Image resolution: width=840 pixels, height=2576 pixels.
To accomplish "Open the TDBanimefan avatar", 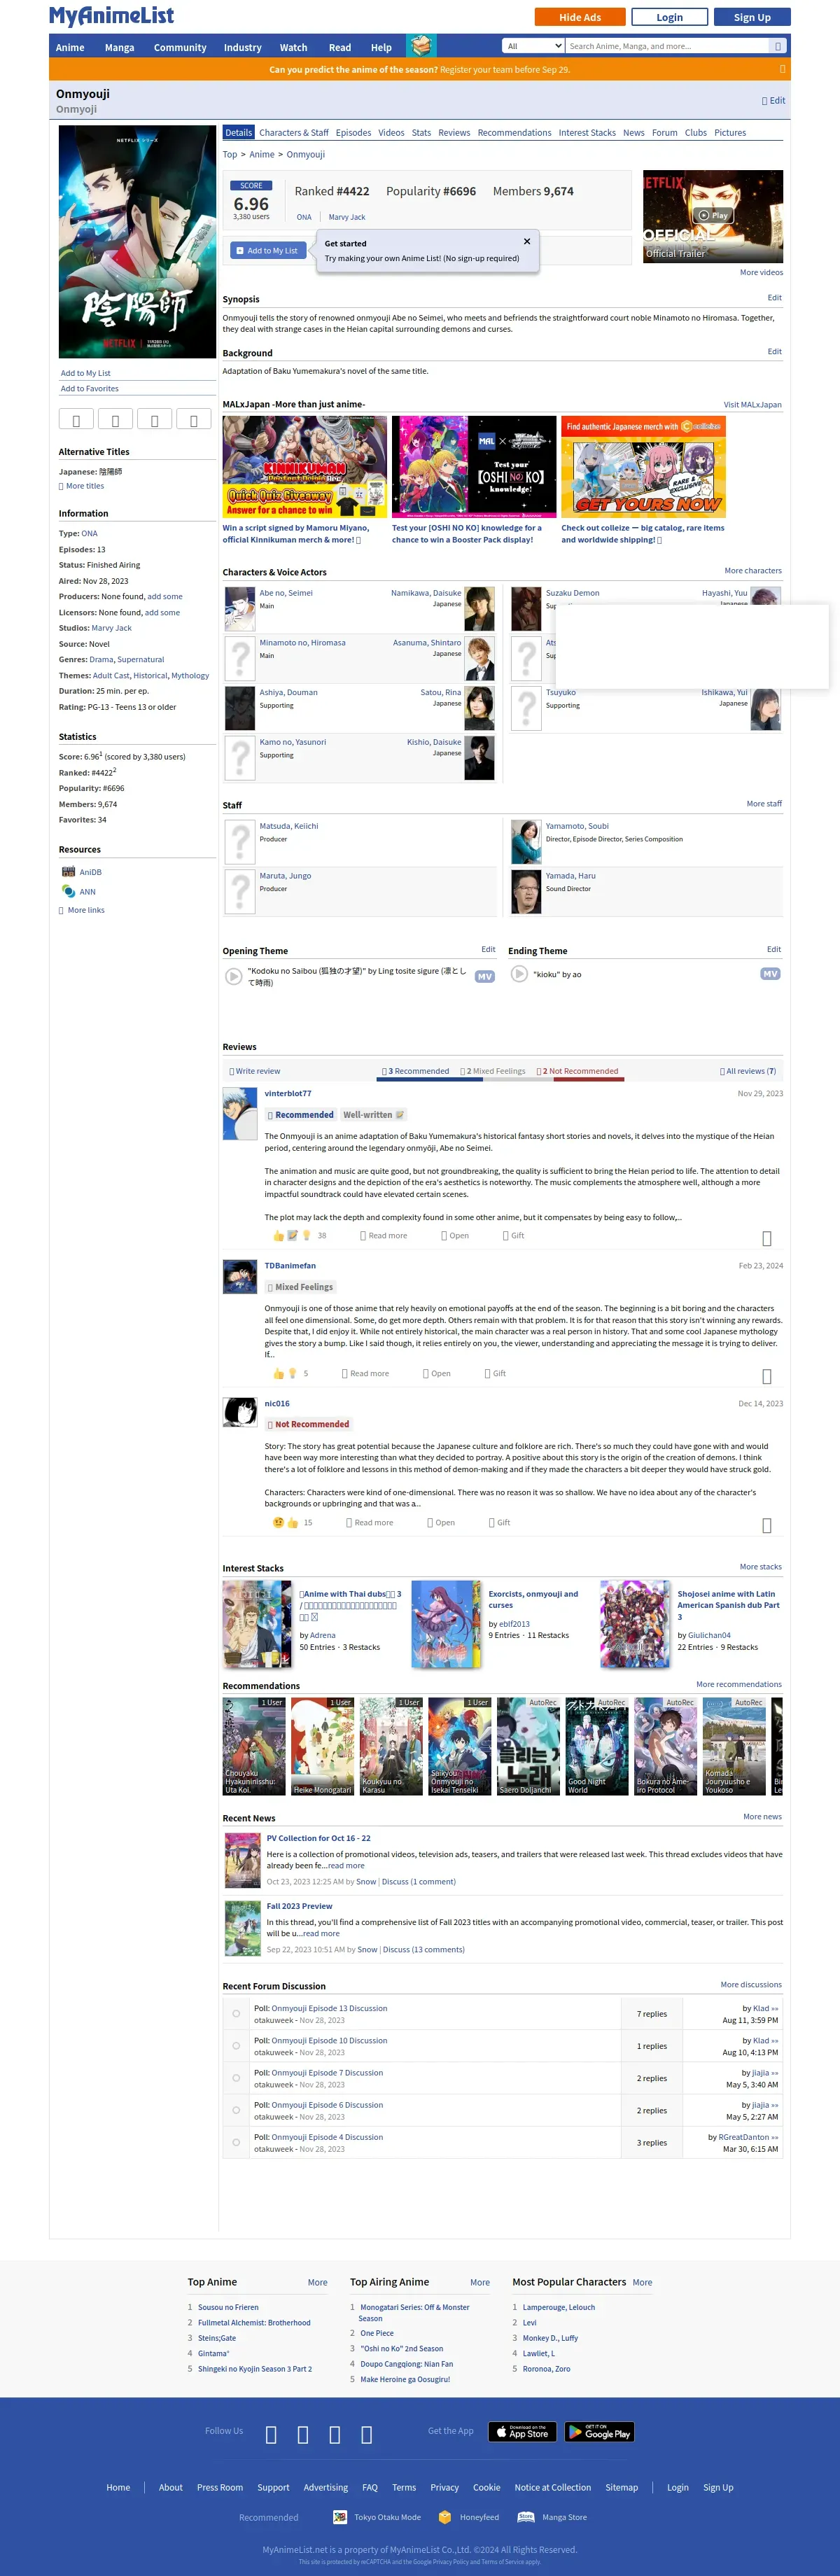I will point(240,1277).
